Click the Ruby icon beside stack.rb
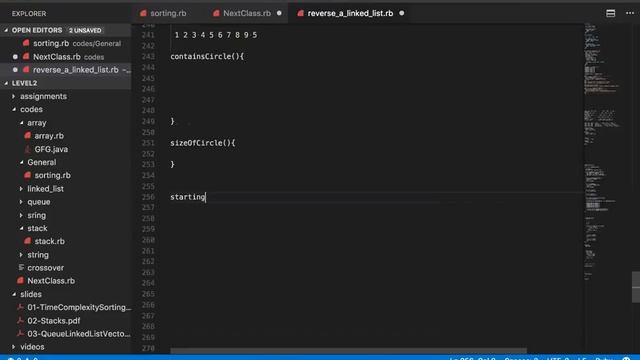Viewport: 640px width, 360px height. (x=27, y=241)
